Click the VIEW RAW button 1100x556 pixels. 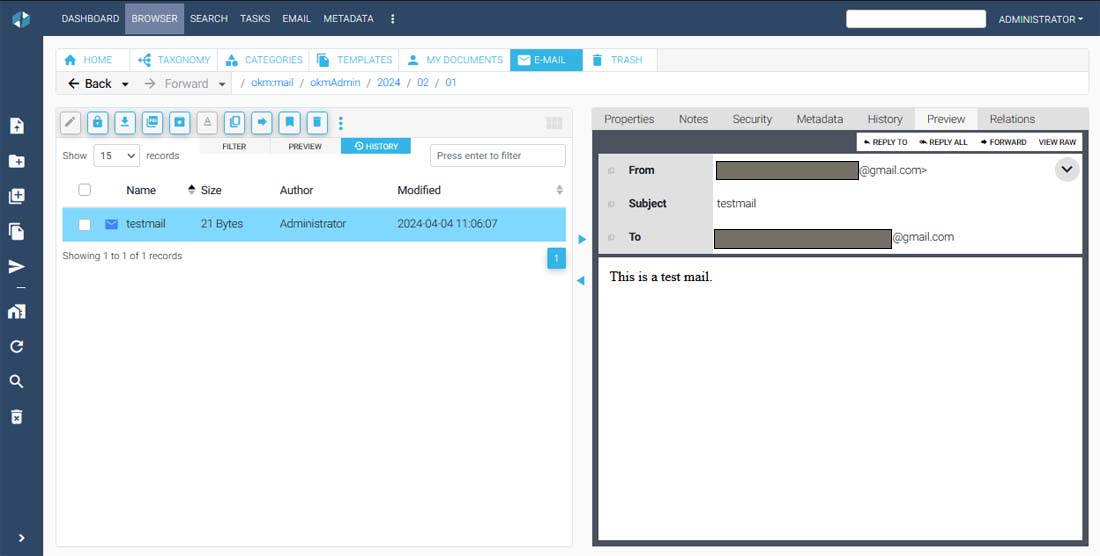[x=1057, y=142]
